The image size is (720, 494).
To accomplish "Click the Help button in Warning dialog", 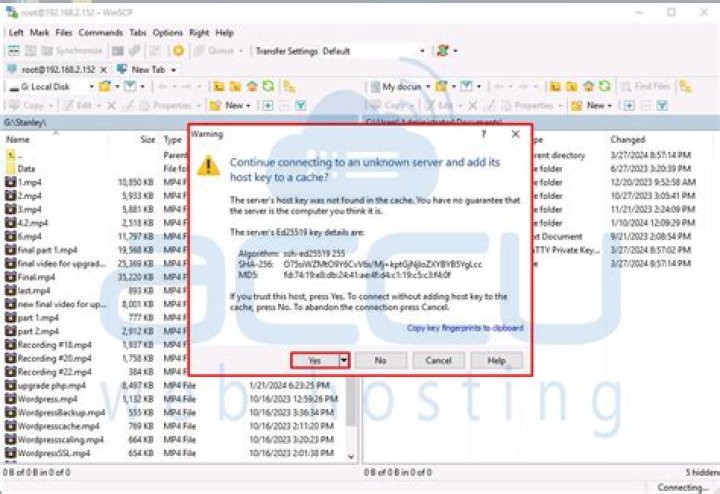I will click(x=496, y=360).
